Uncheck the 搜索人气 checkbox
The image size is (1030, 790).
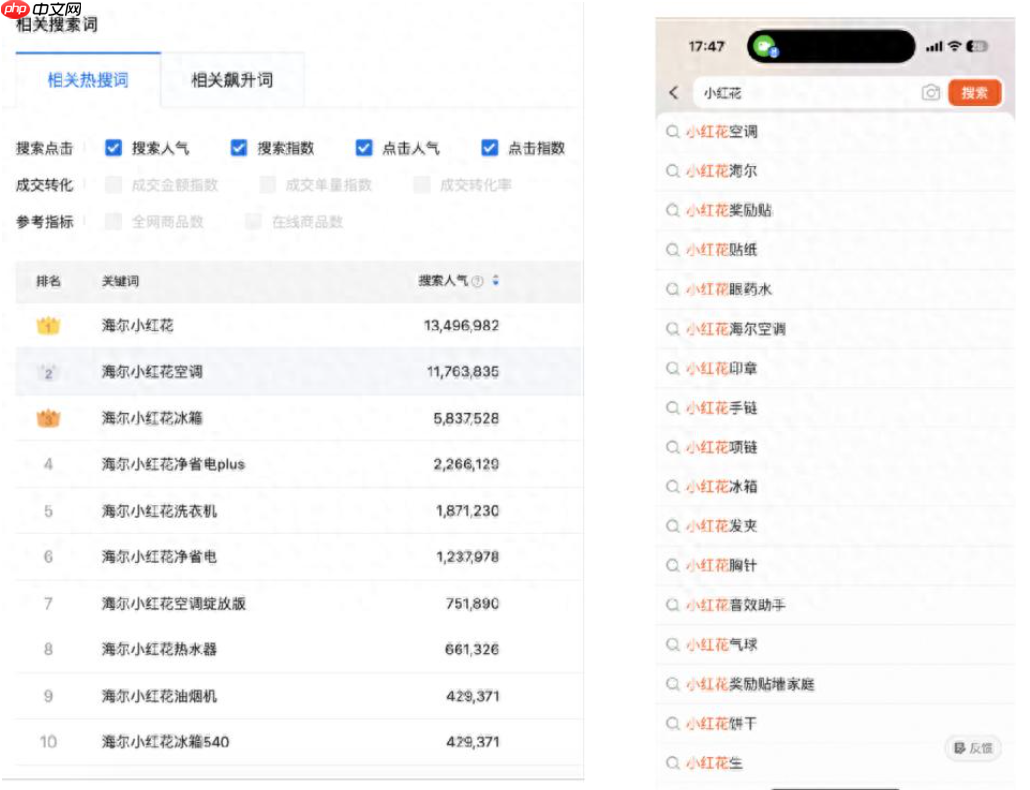click(113, 147)
